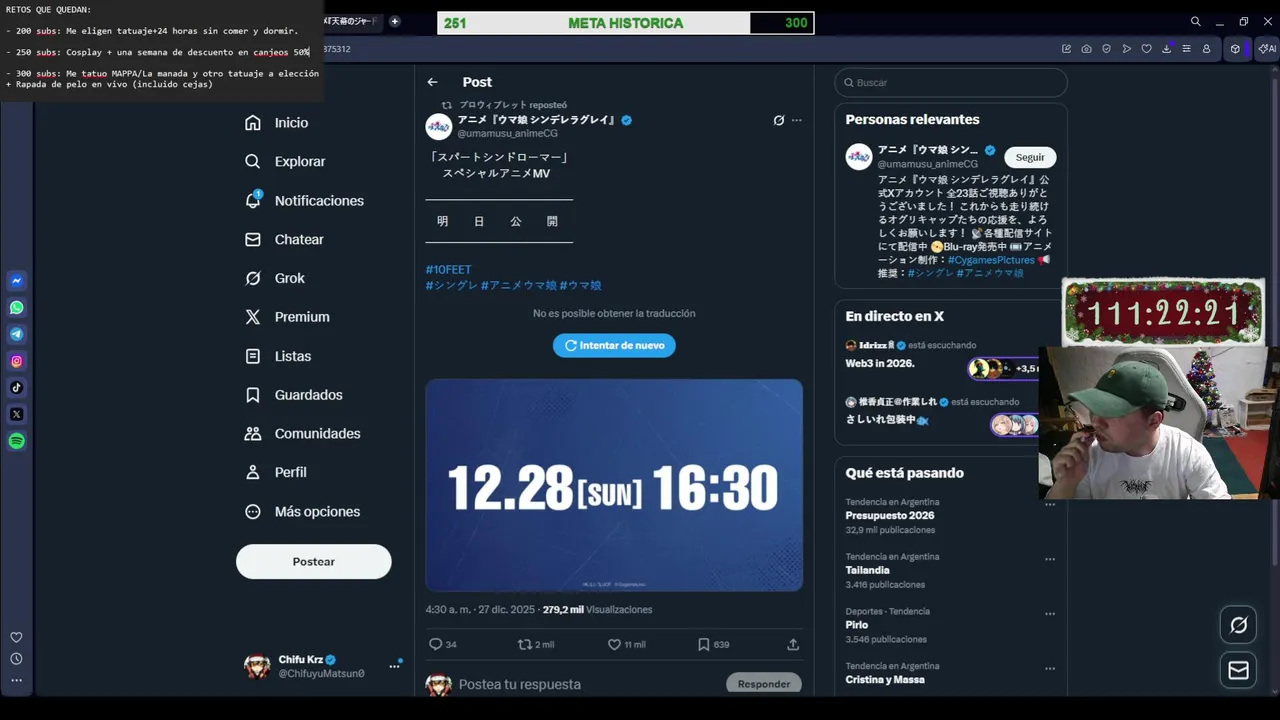Click the Intentar de nuevo translation button
The image size is (1280, 720).
pyautogui.click(x=614, y=345)
